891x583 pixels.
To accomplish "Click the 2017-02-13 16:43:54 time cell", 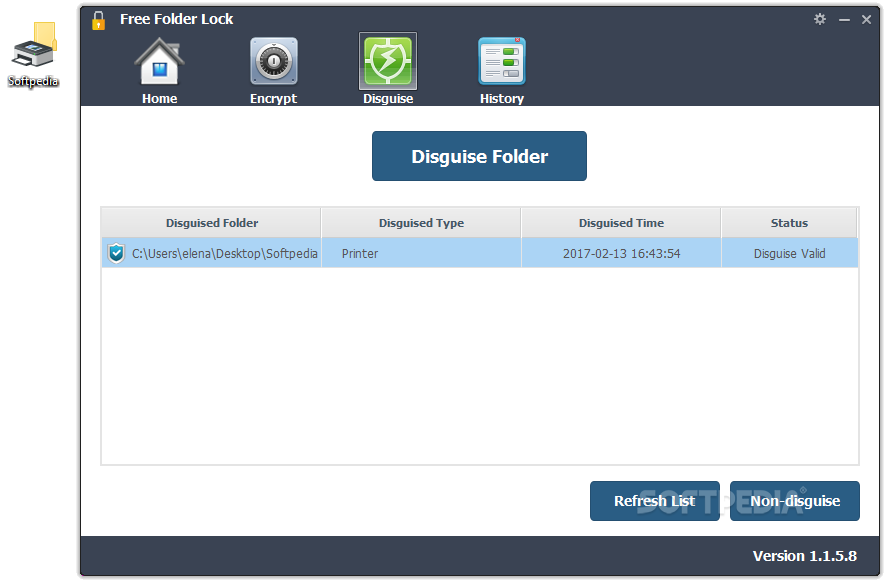I will point(621,253).
